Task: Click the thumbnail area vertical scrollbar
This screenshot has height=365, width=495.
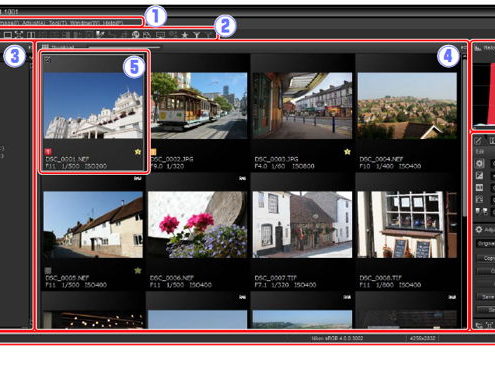Action: coord(464,137)
